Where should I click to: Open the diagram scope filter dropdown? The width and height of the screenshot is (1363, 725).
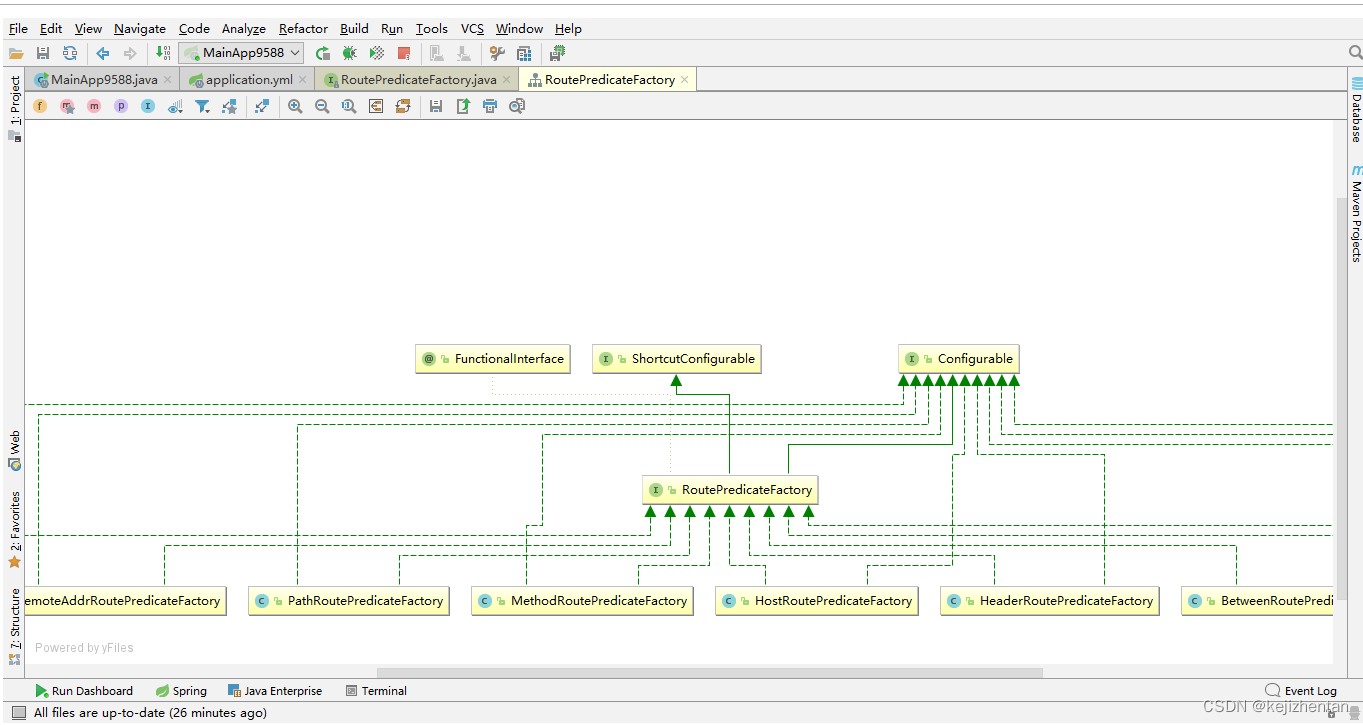pos(203,106)
